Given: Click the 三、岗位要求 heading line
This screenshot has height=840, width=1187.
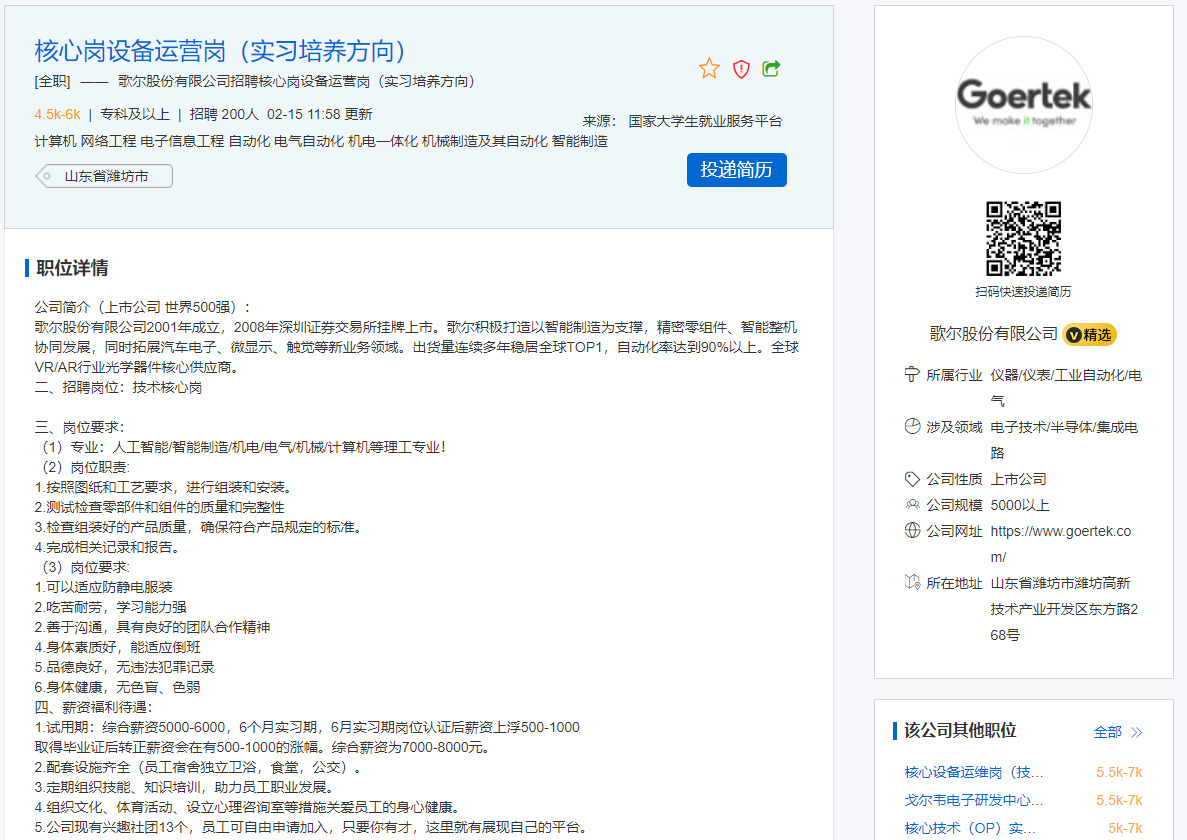Looking at the screenshot, I should point(79,427).
